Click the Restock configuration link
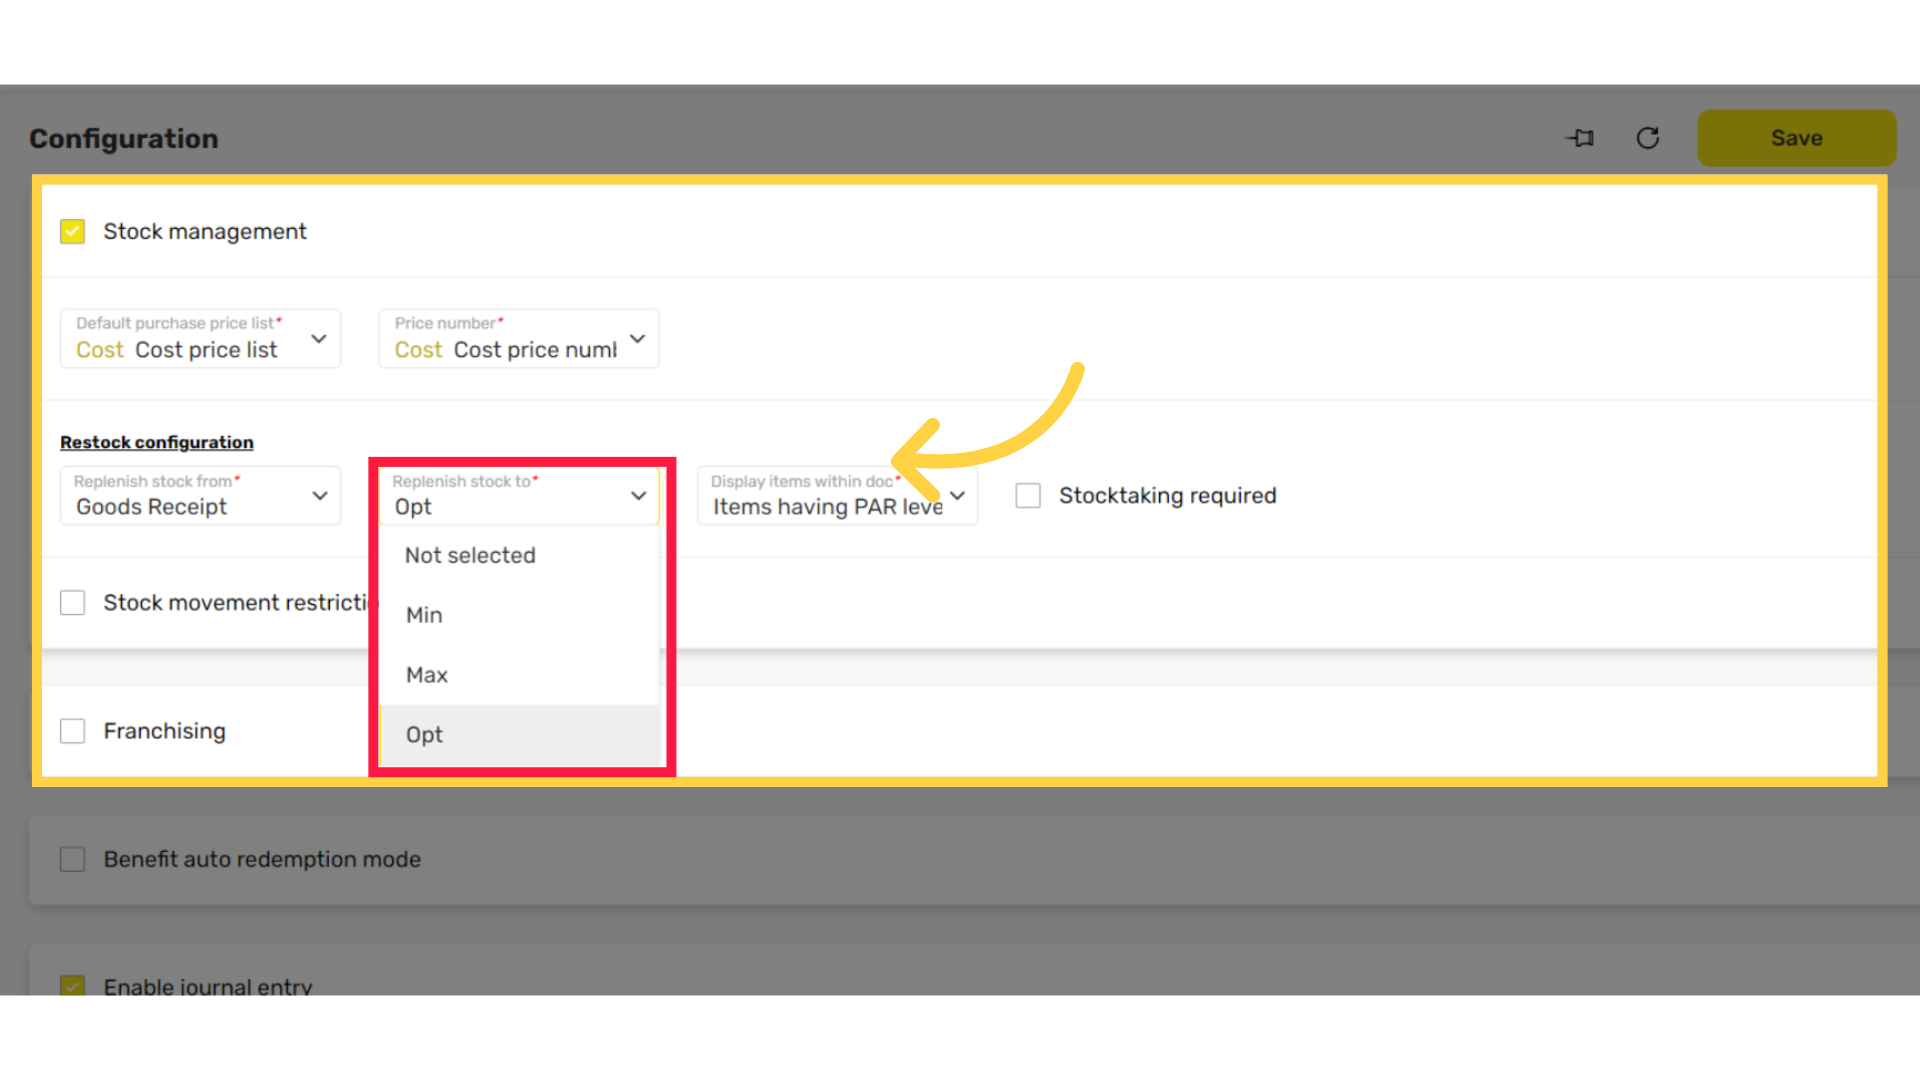 point(157,442)
